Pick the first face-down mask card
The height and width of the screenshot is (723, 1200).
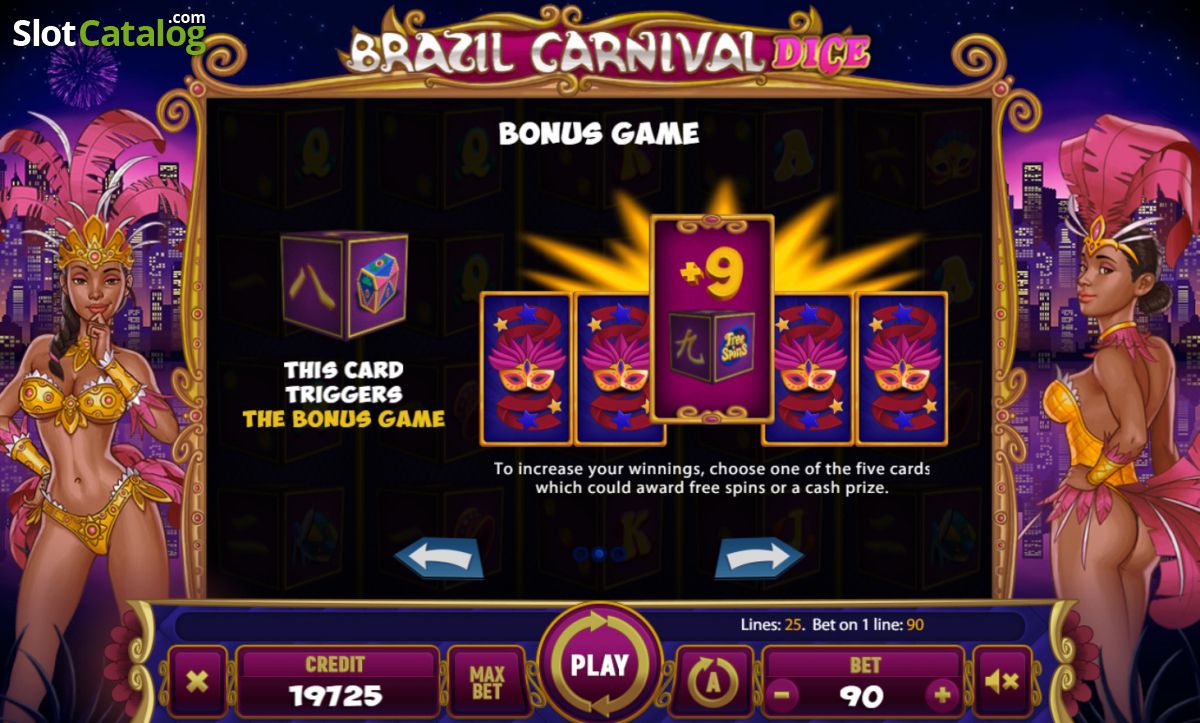pyautogui.click(x=525, y=369)
